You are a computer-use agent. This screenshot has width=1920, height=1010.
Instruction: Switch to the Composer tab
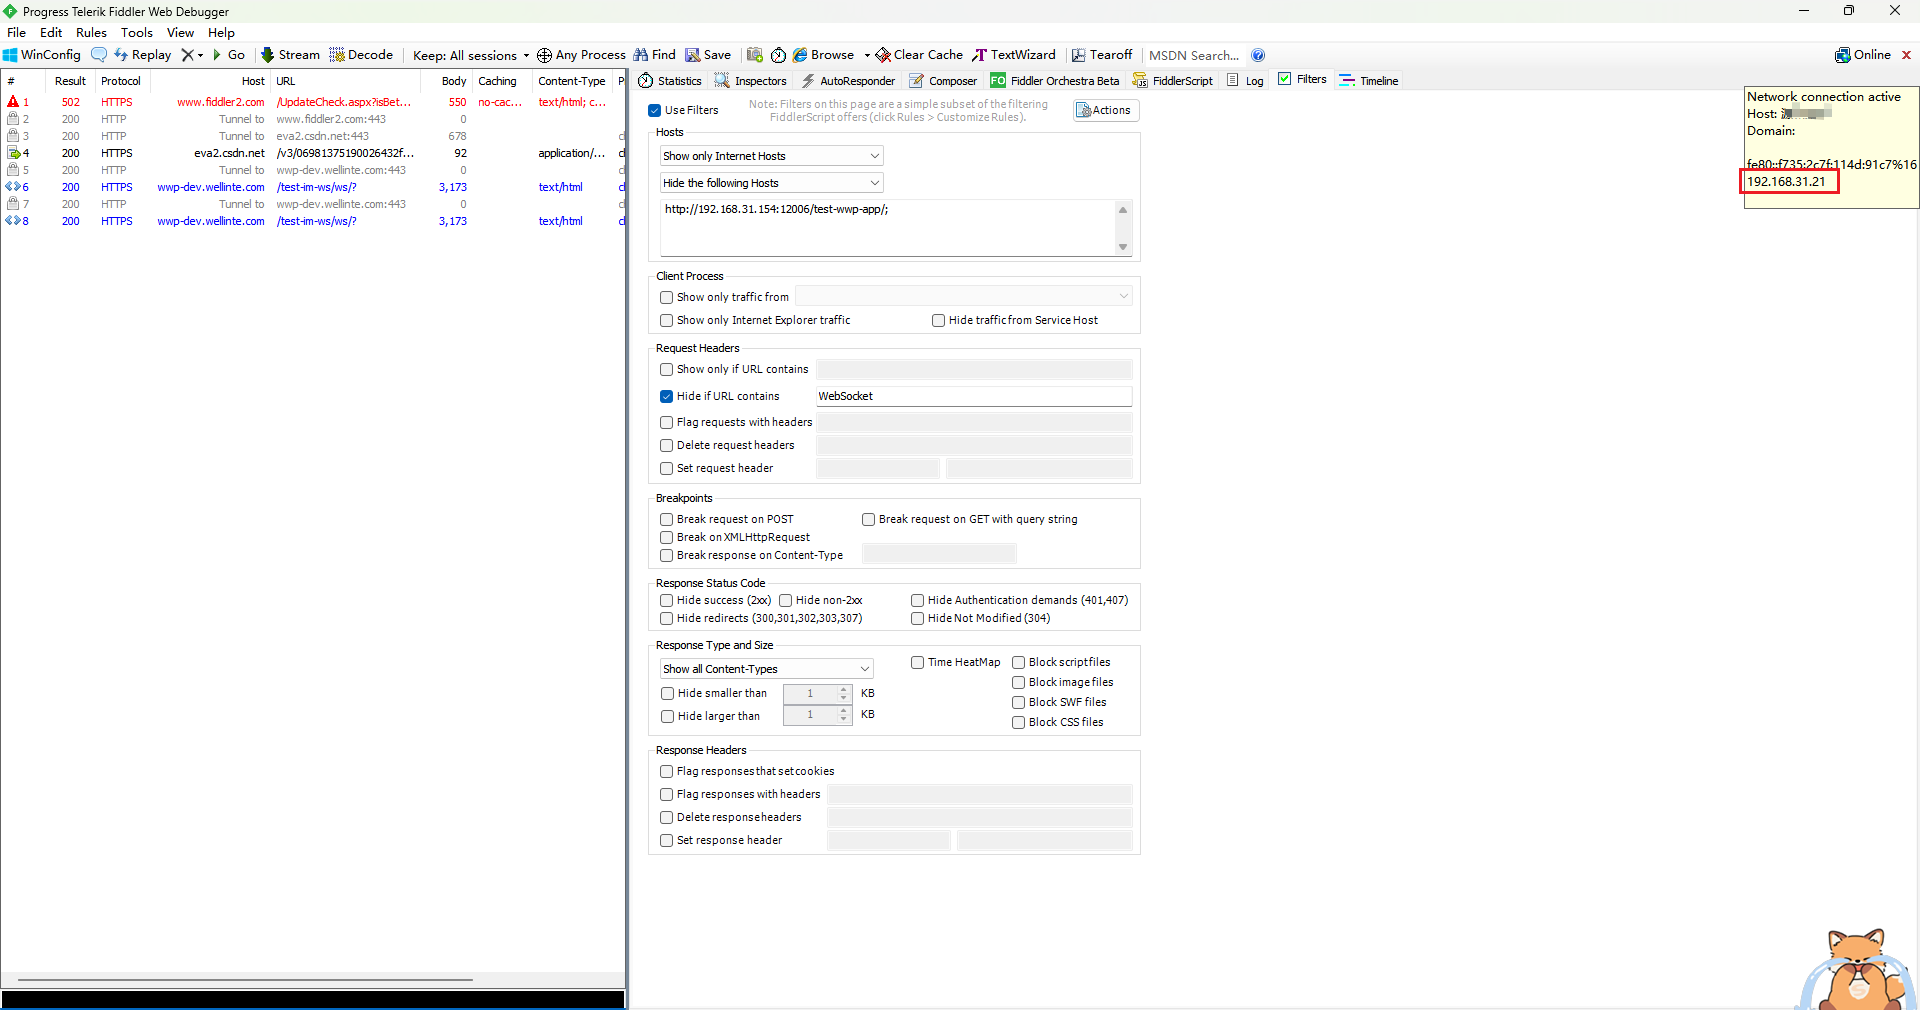(x=943, y=81)
